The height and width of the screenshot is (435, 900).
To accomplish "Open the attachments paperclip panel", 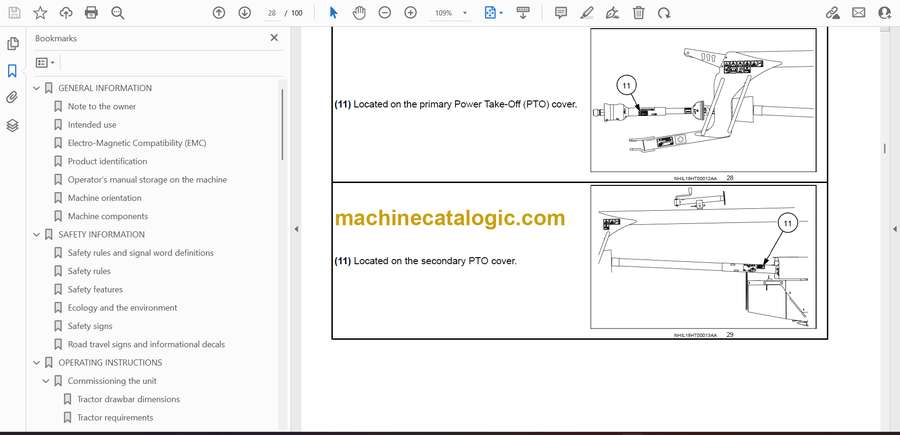I will click(12, 98).
